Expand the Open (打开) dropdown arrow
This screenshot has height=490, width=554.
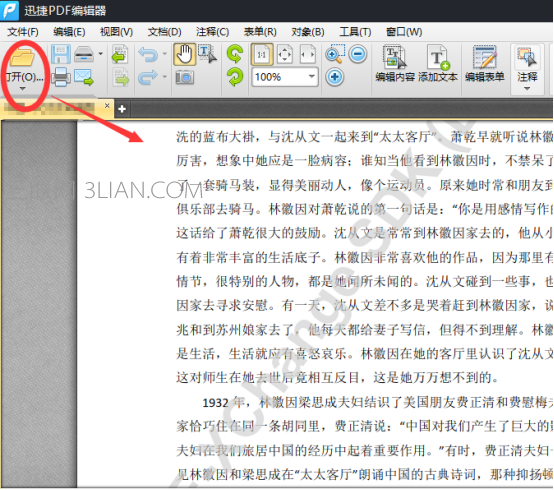[x=22, y=88]
